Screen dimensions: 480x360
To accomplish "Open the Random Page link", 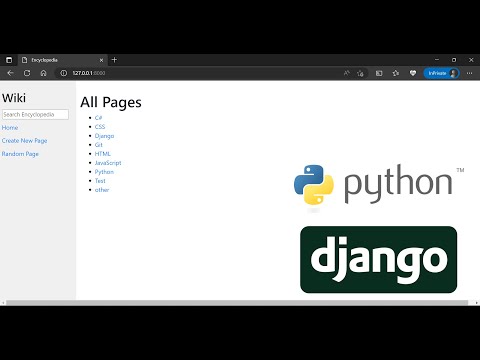I will (20, 154).
